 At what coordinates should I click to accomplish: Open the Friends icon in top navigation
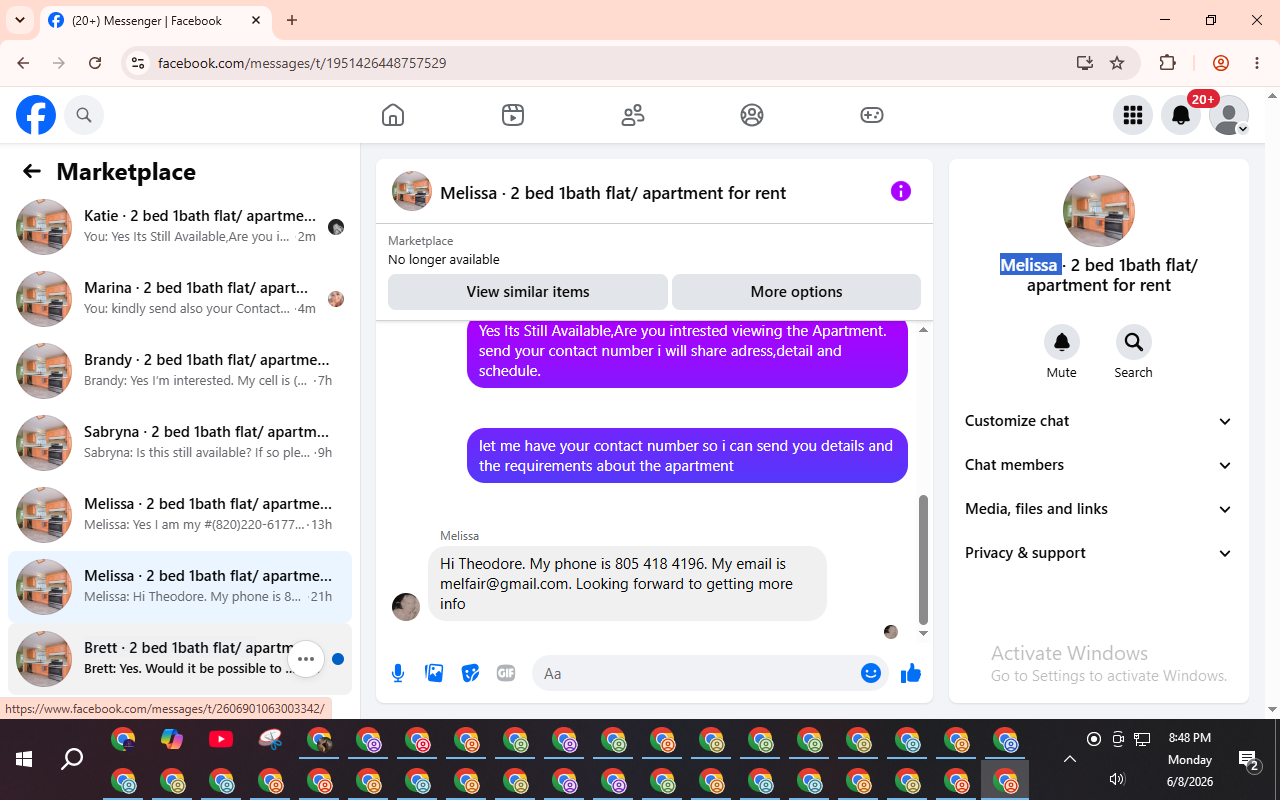633,115
